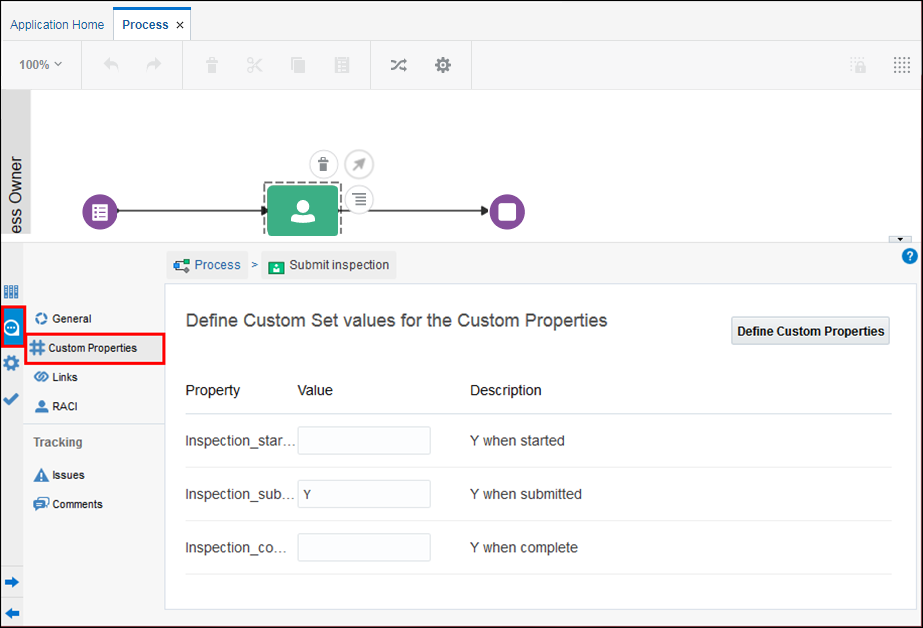This screenshot has width=923, height=628.
Task: Click the Help question-mark icon
Action: click(x=909, y=256)
